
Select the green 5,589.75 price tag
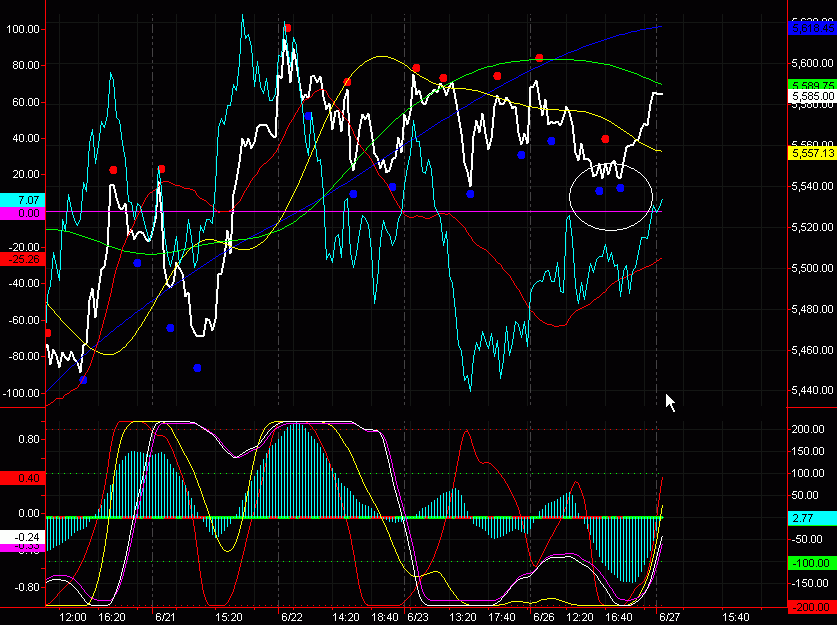(812, 85)
